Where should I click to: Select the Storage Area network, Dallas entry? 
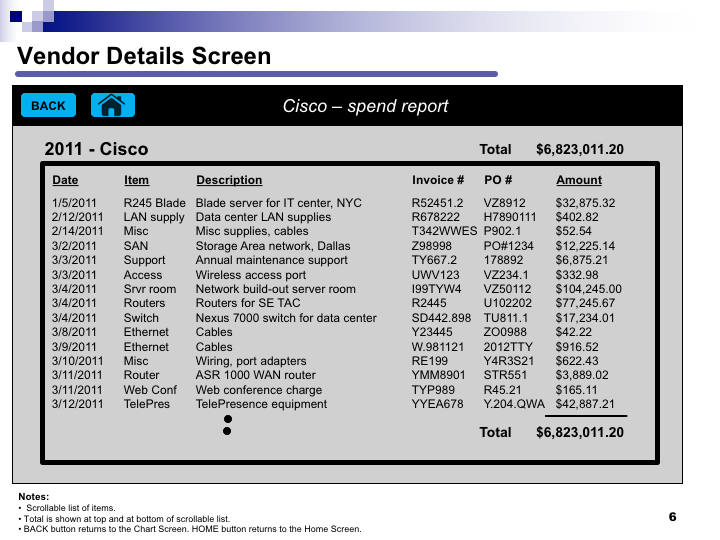click(272, 246)
